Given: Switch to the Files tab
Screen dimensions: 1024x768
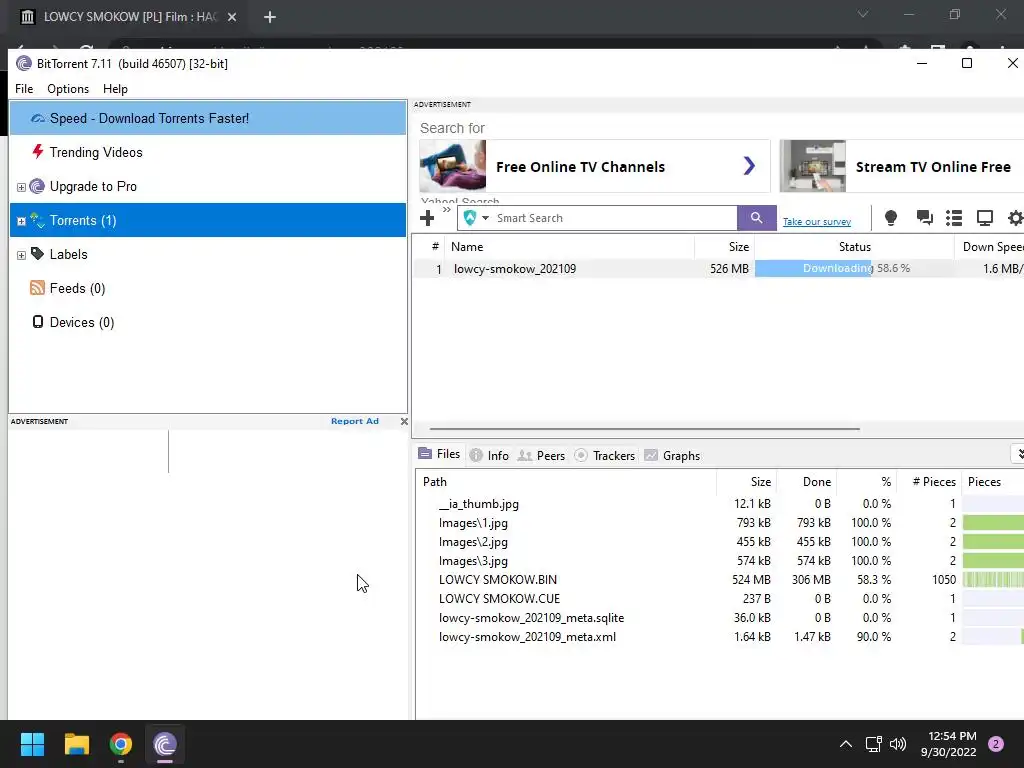Looking at the screenshot, I should click(440, 454).
